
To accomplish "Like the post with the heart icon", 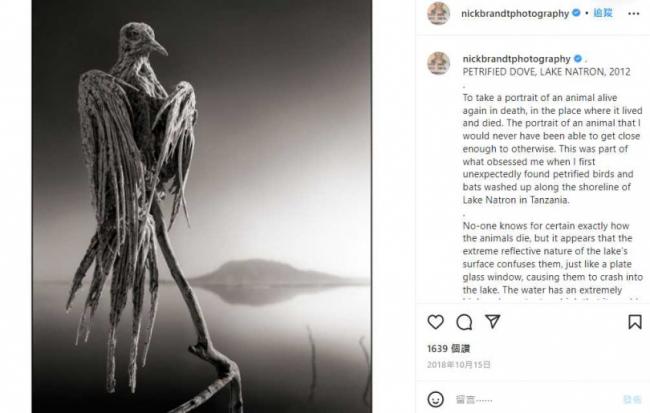I will coord(435,322).
